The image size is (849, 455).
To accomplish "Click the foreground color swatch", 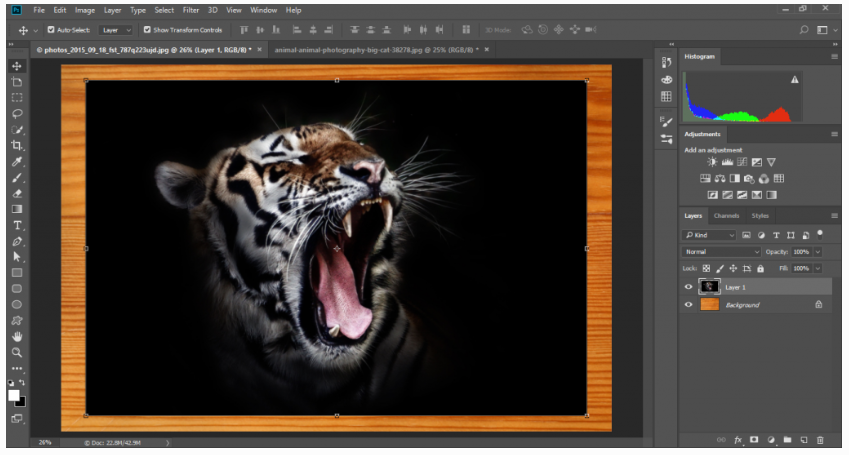I will tap(14, 395).
